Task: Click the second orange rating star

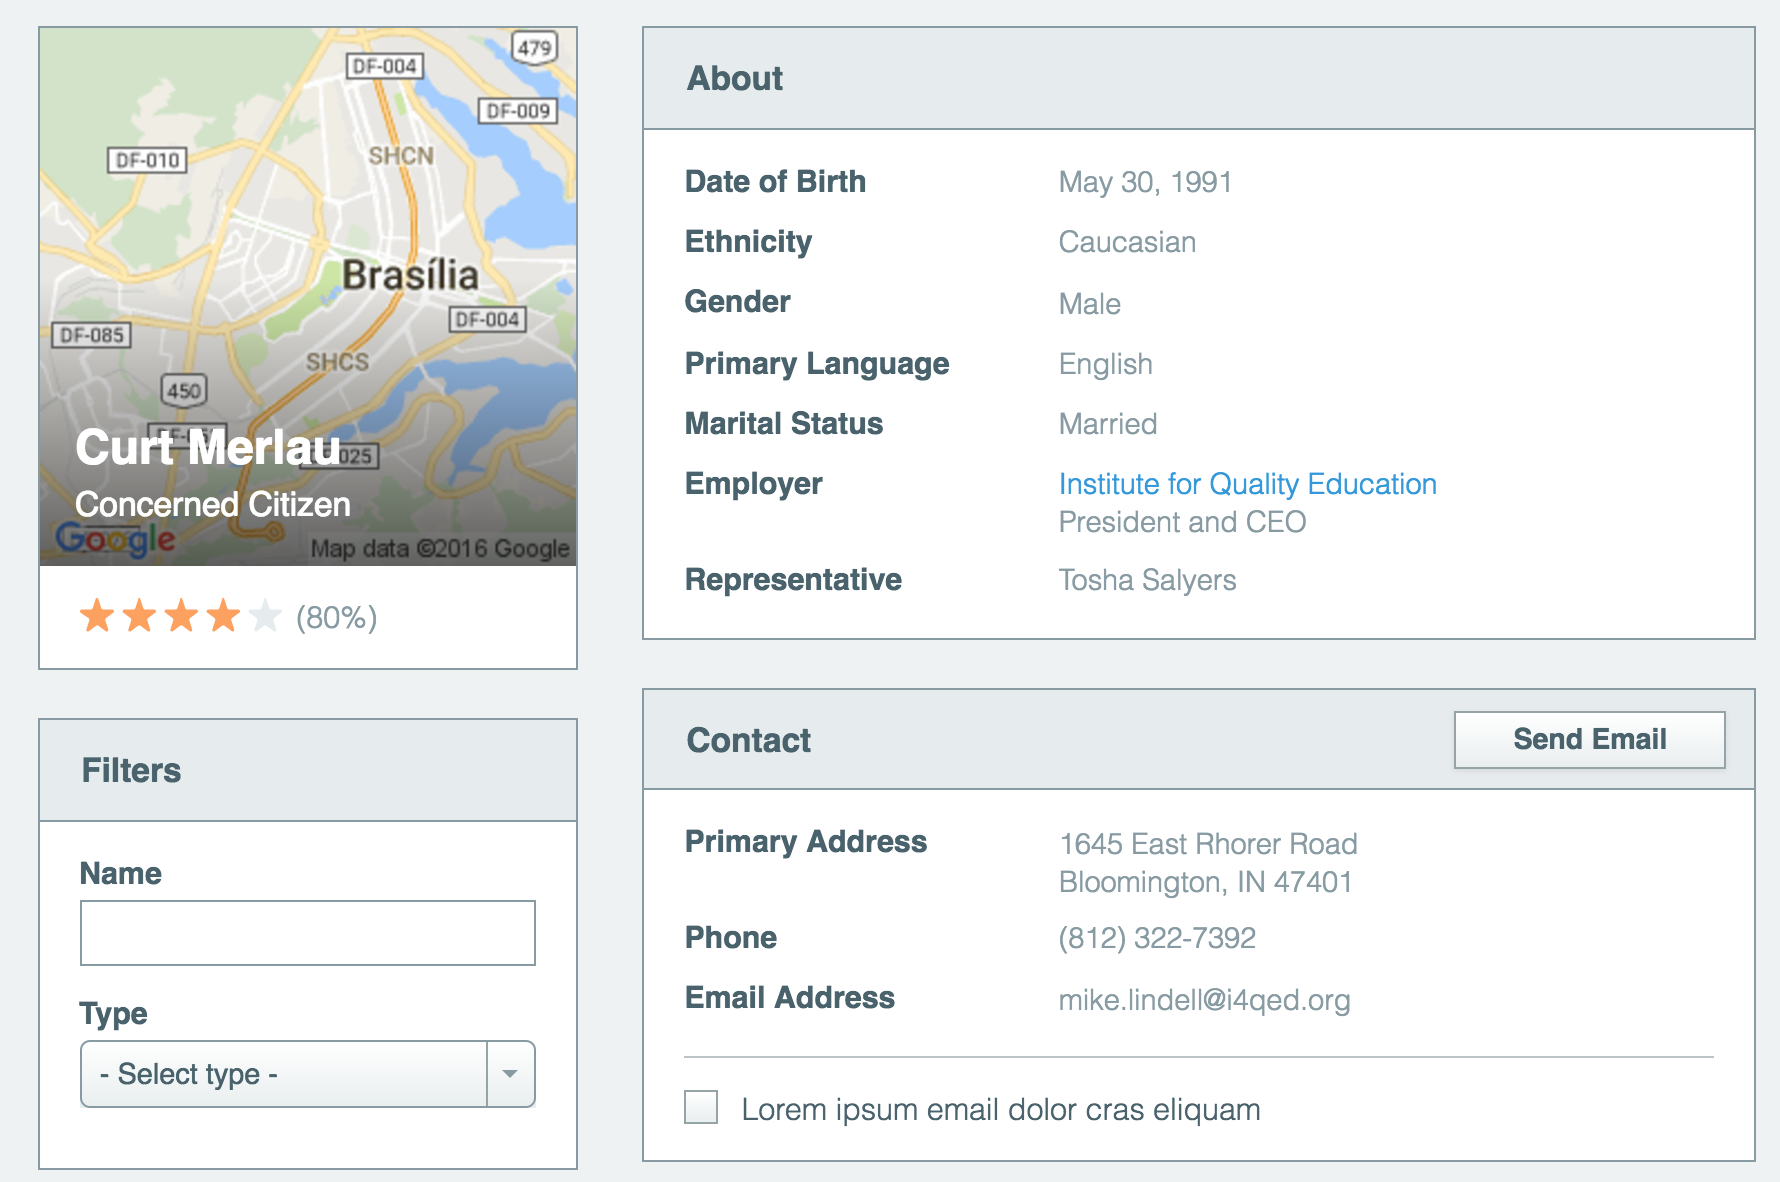Action: point(139,616)
